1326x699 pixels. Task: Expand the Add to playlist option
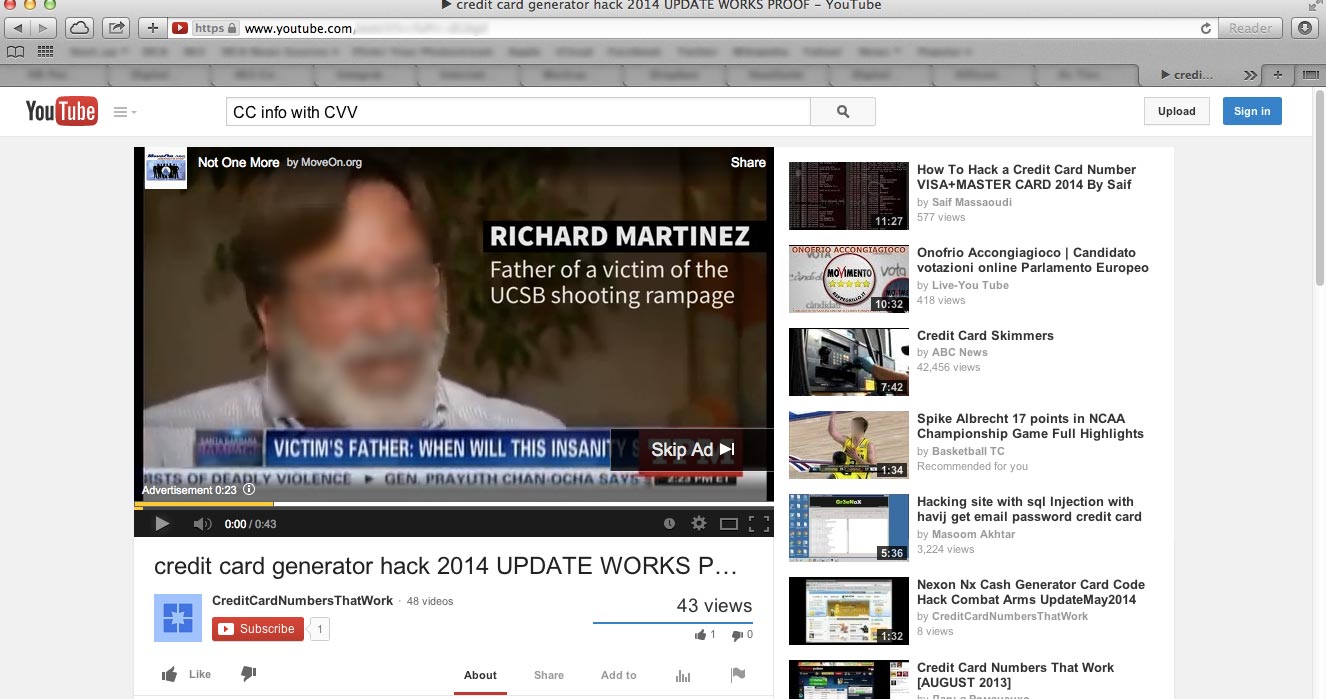pyautogui.click(x=618, y=675)
